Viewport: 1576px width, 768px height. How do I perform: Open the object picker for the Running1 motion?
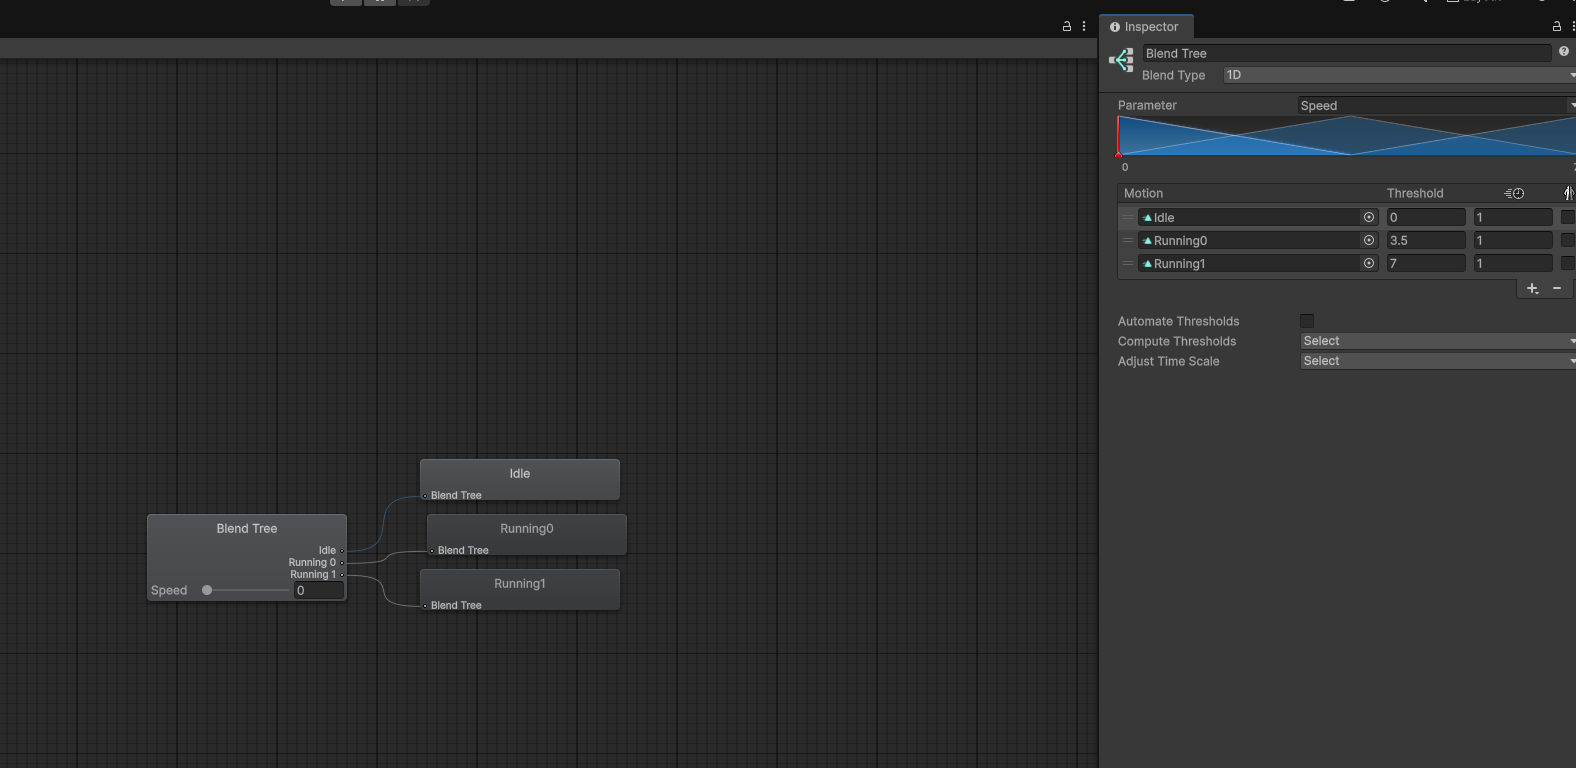[x=1369, y=263]
